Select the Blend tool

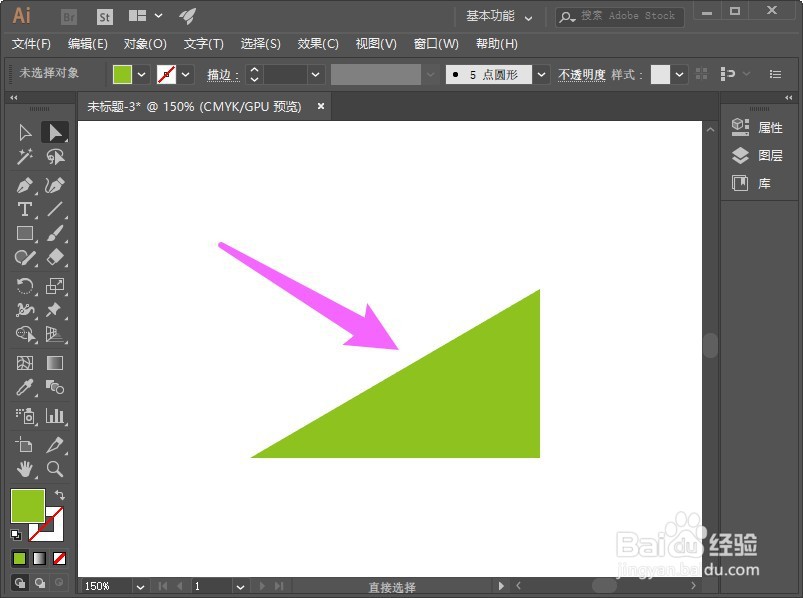[55, 388]
